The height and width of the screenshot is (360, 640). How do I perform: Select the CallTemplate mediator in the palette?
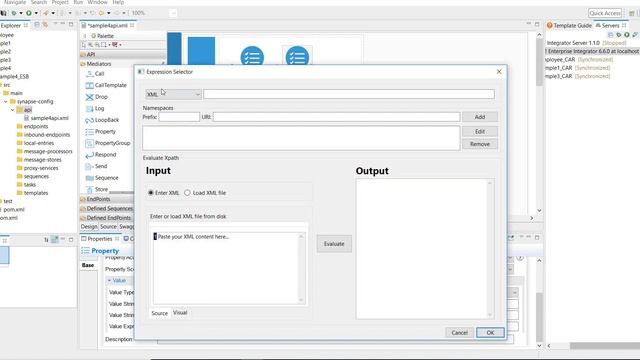106,85
